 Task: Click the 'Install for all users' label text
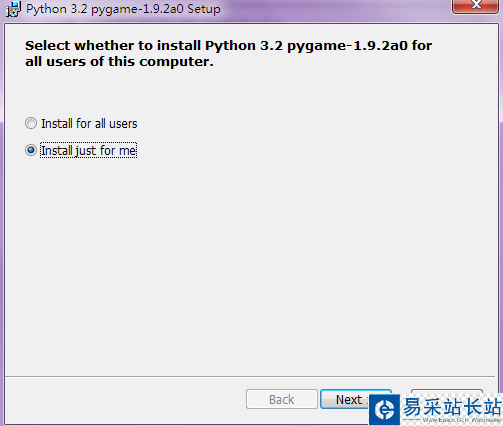89,124
